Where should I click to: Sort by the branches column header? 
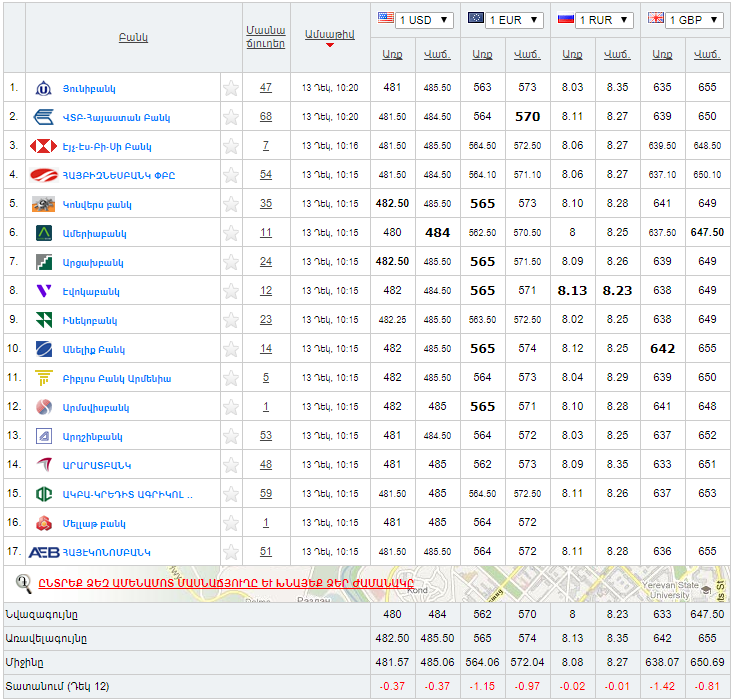coord(266,37)
